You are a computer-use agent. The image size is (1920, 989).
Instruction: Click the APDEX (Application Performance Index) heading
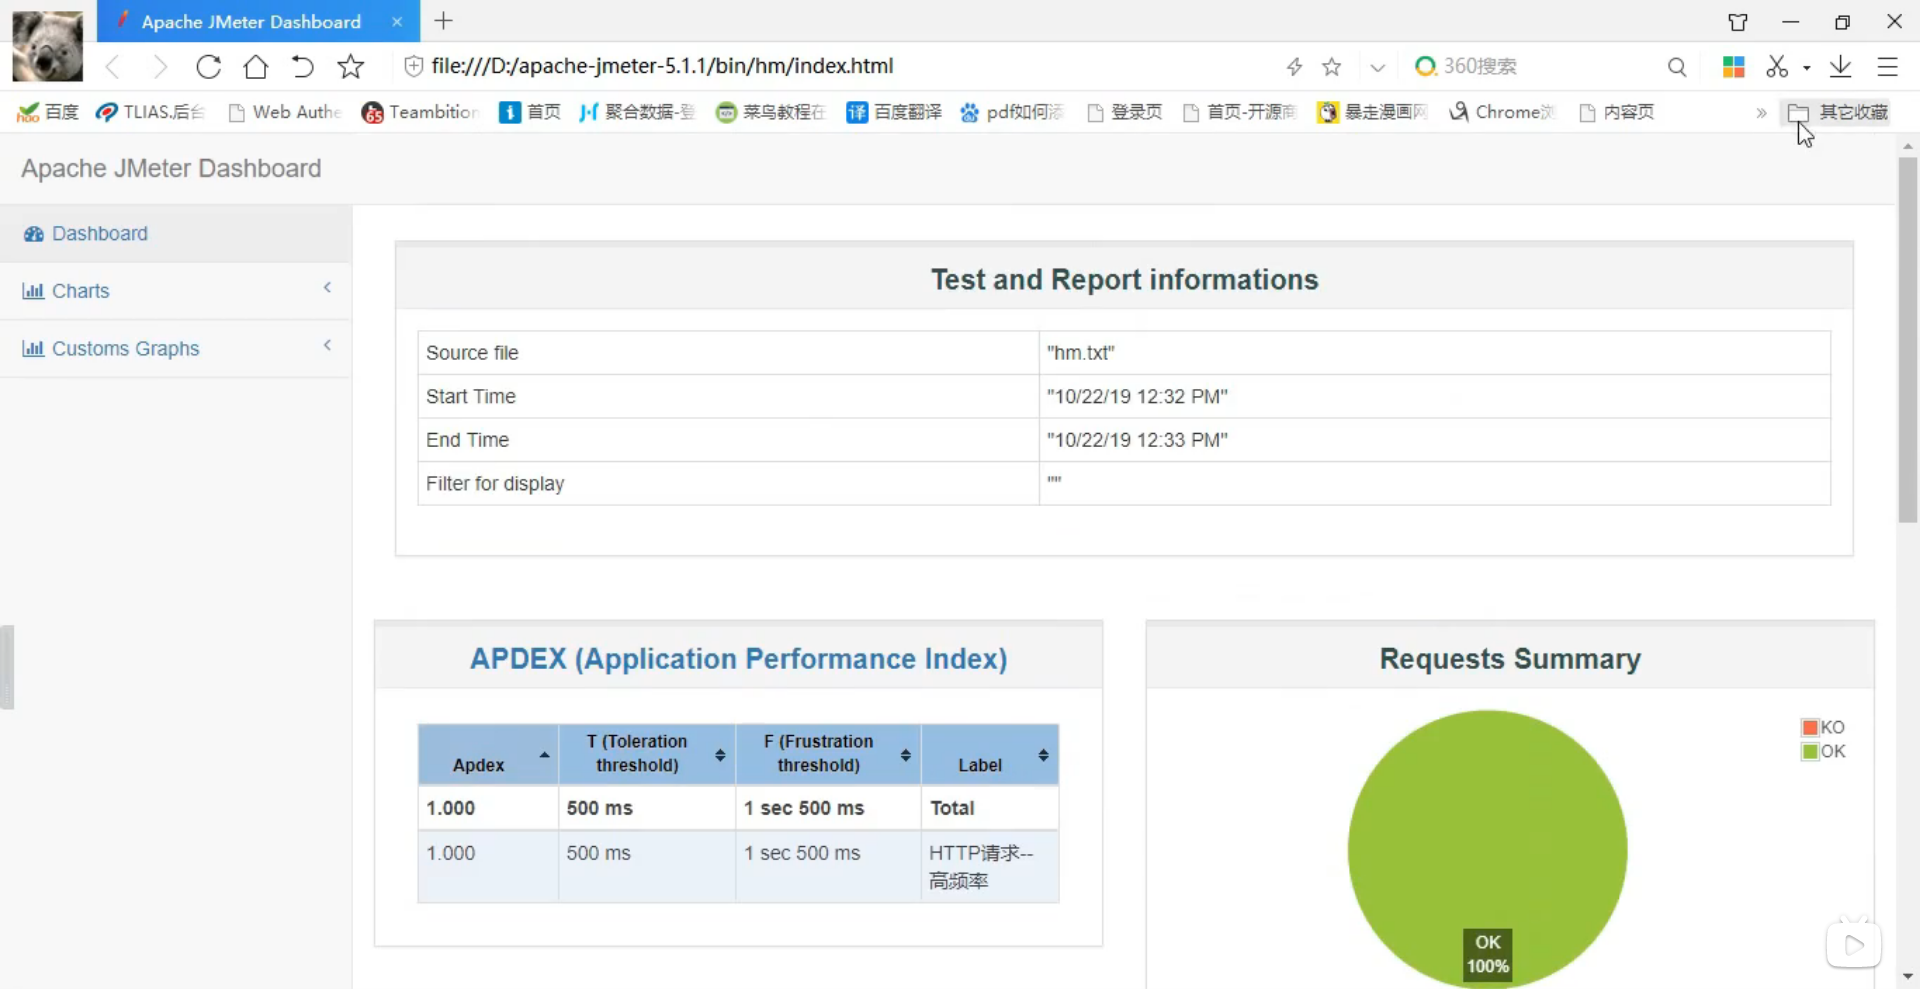point(738,659)
